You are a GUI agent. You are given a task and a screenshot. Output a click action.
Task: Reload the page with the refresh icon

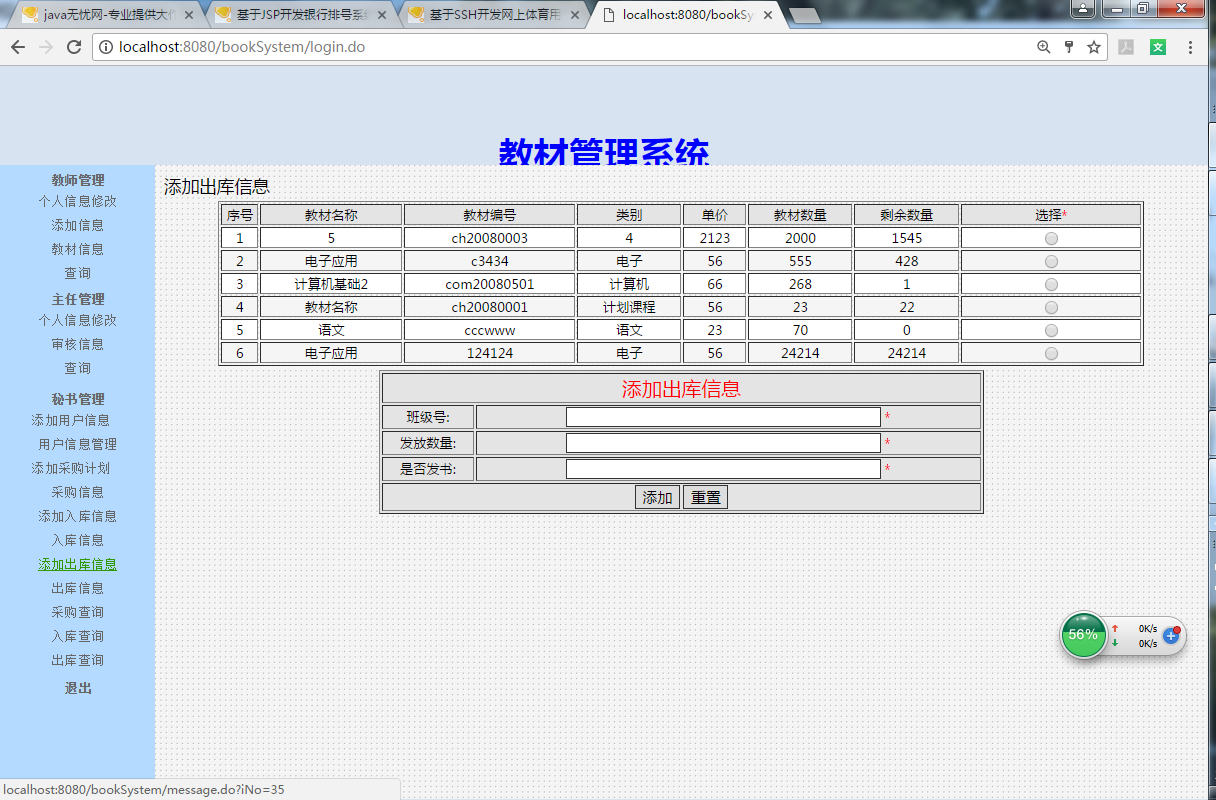pos(74,47)
